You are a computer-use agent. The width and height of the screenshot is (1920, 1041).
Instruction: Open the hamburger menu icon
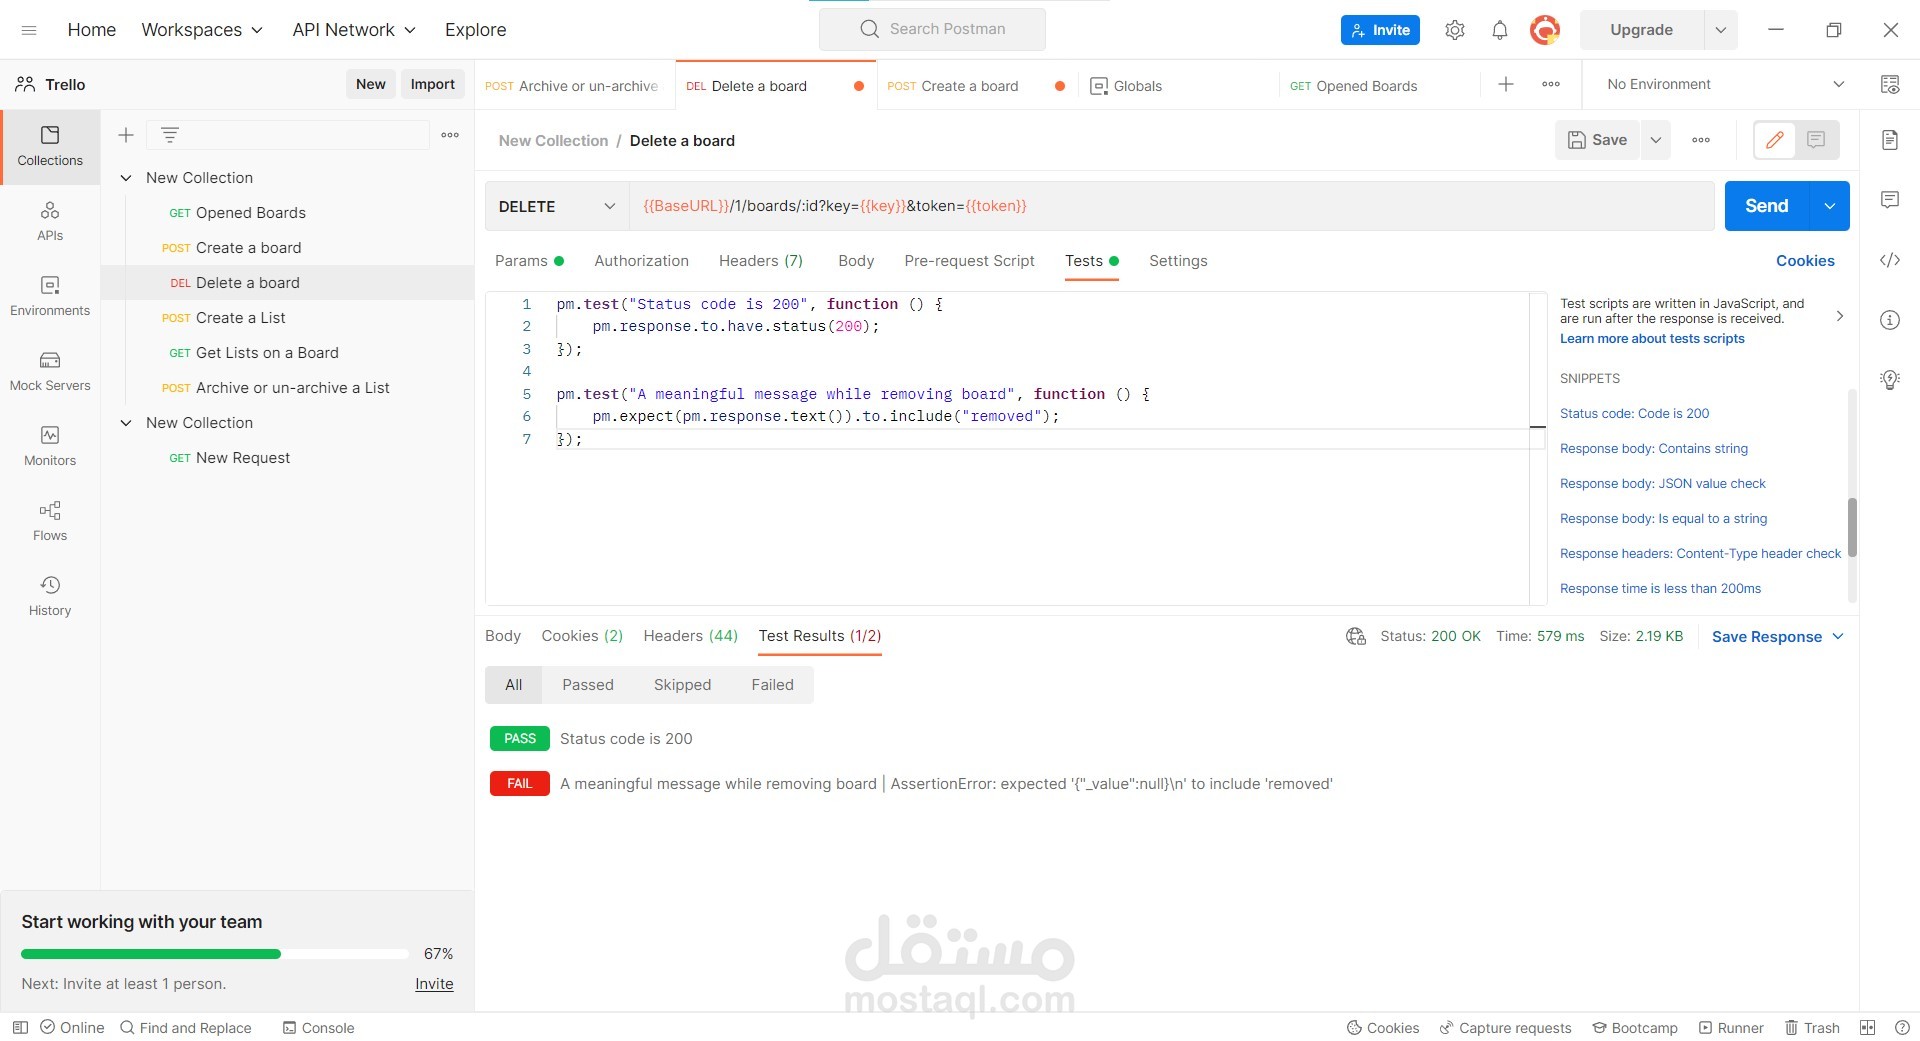click(x=29, y=30)
